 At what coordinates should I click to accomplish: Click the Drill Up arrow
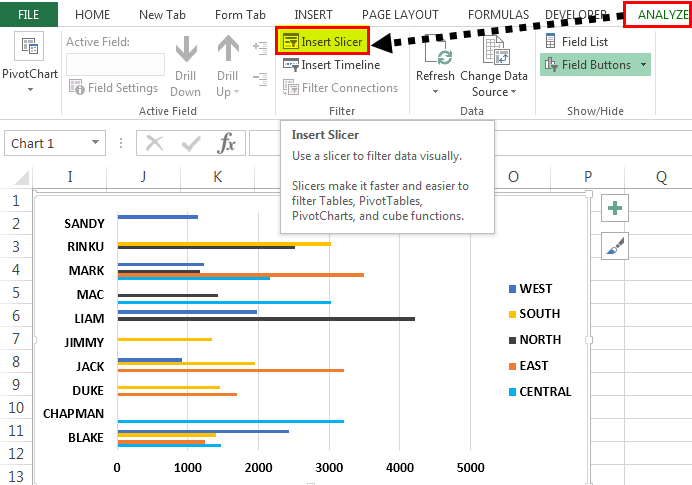[228, 49]
